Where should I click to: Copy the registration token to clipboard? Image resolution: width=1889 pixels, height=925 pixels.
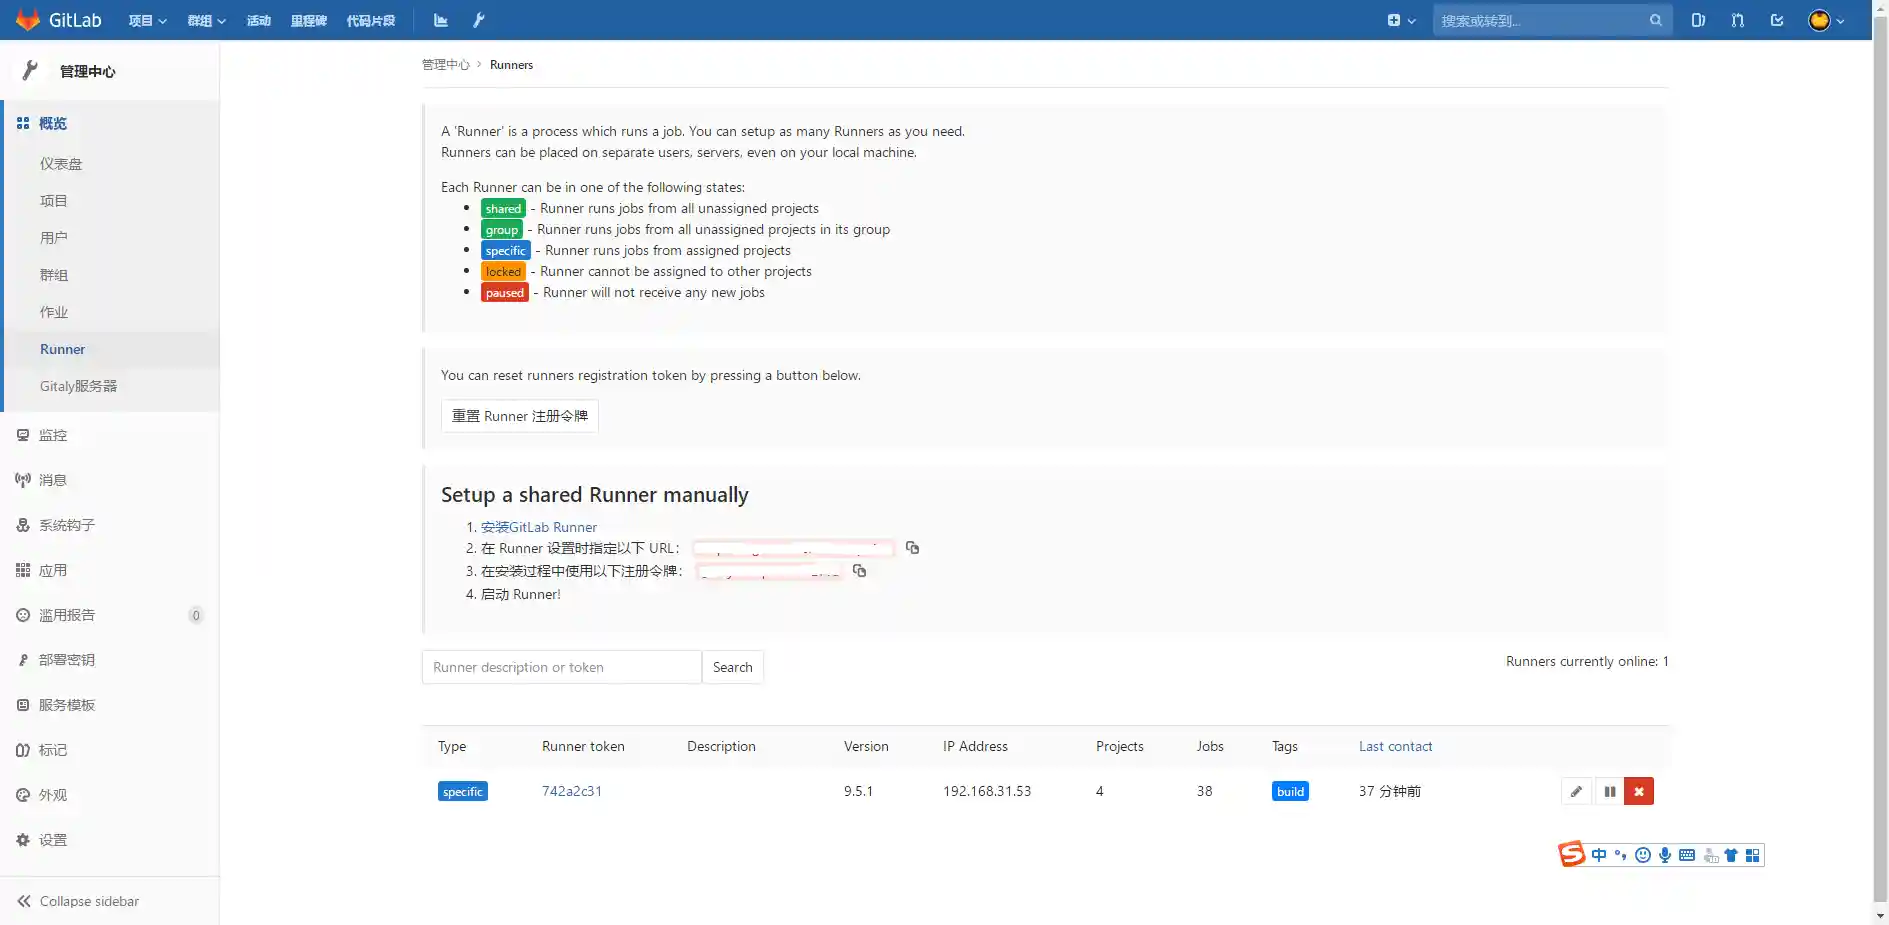pos(859,571)
